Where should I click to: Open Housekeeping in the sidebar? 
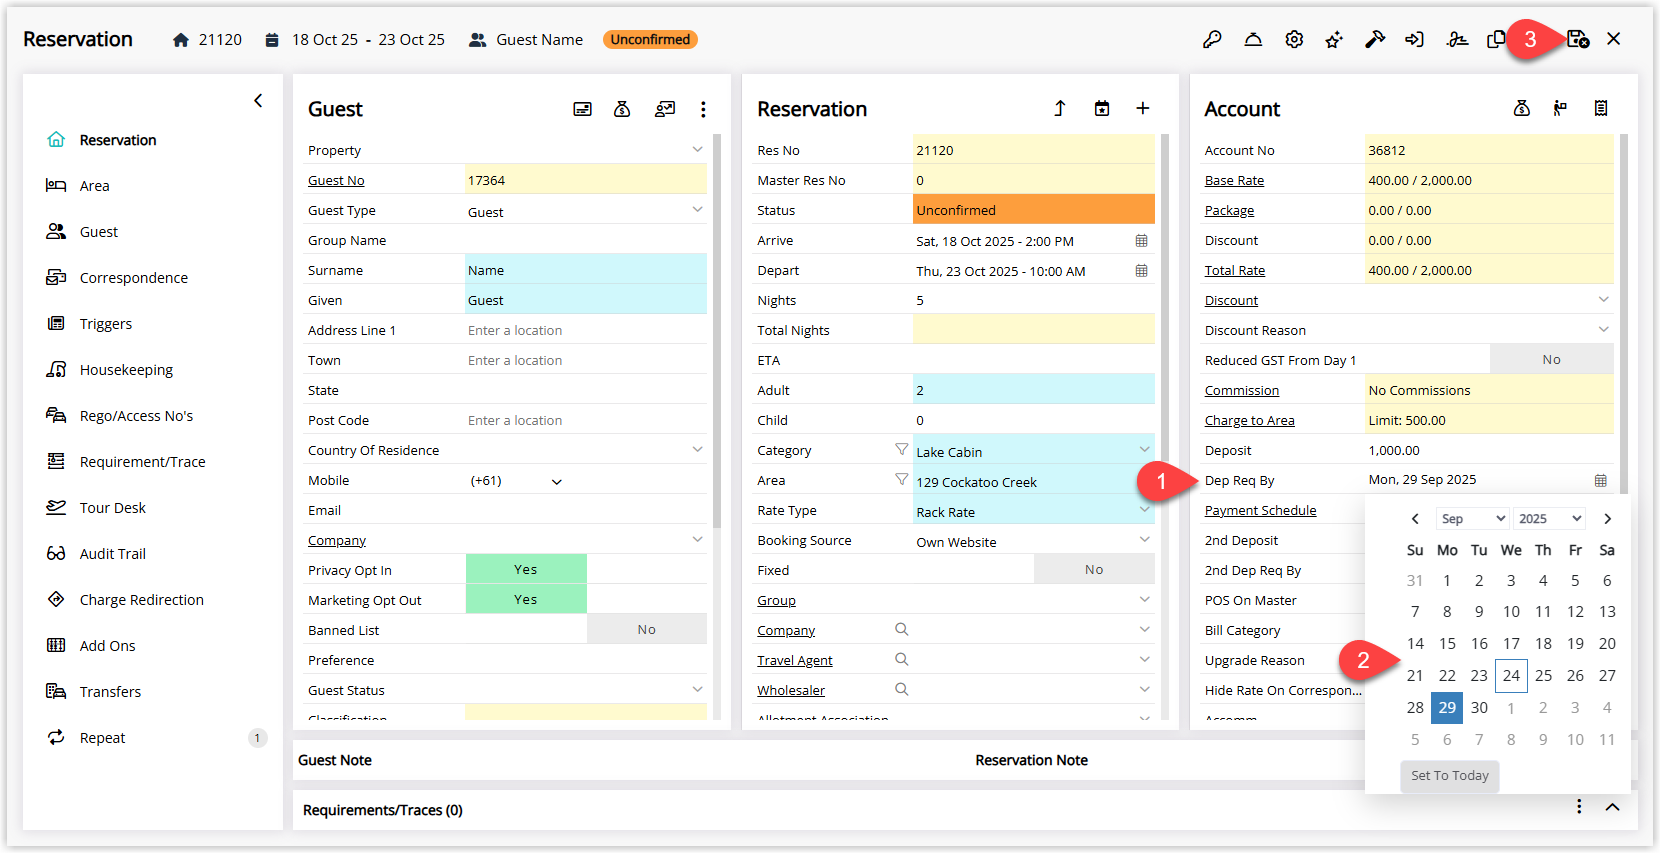126,370
